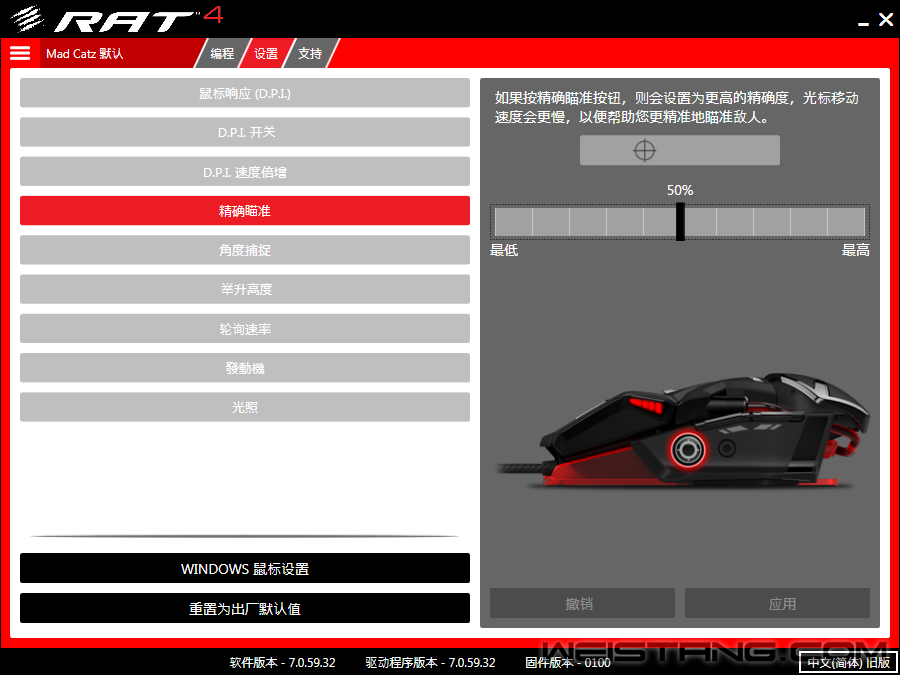Click the RAT mouse product image
This screenshot has width=900, height=675.
[683, 430]
